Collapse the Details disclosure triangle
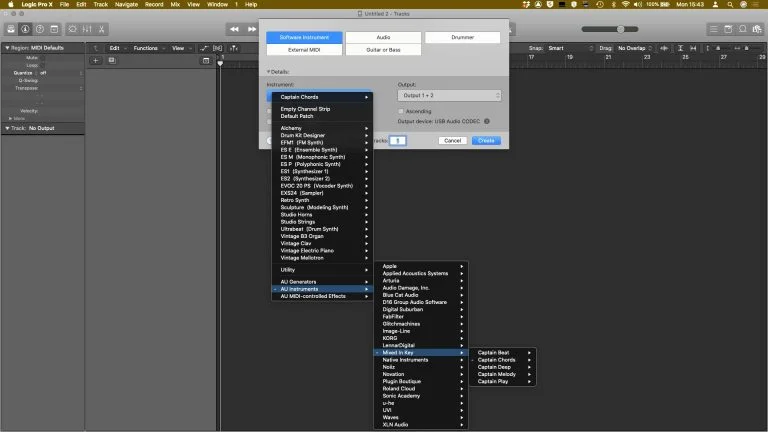 pos(268,72)
